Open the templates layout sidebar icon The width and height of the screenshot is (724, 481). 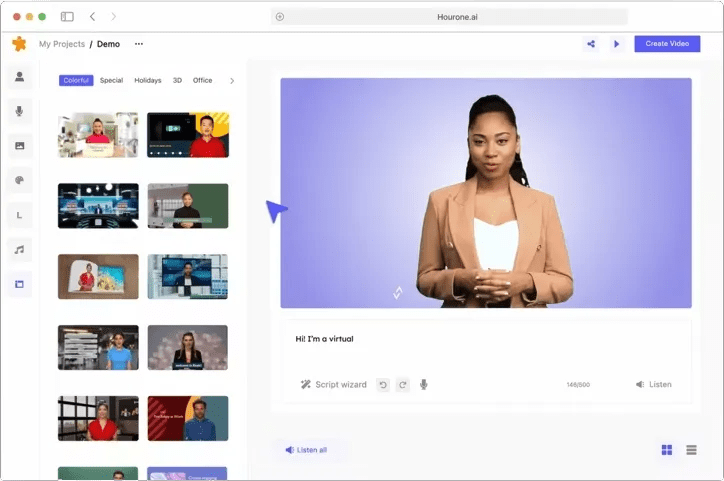point(19,284)
